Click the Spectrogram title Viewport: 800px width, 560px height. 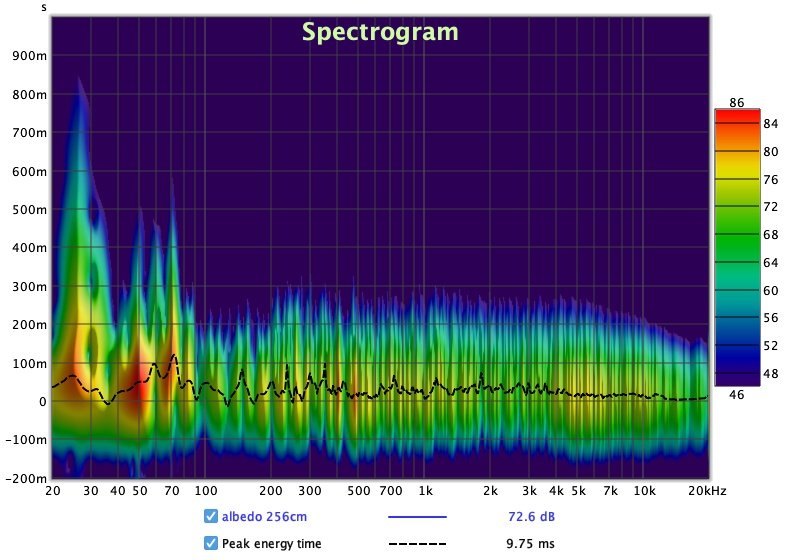[380, 32]
